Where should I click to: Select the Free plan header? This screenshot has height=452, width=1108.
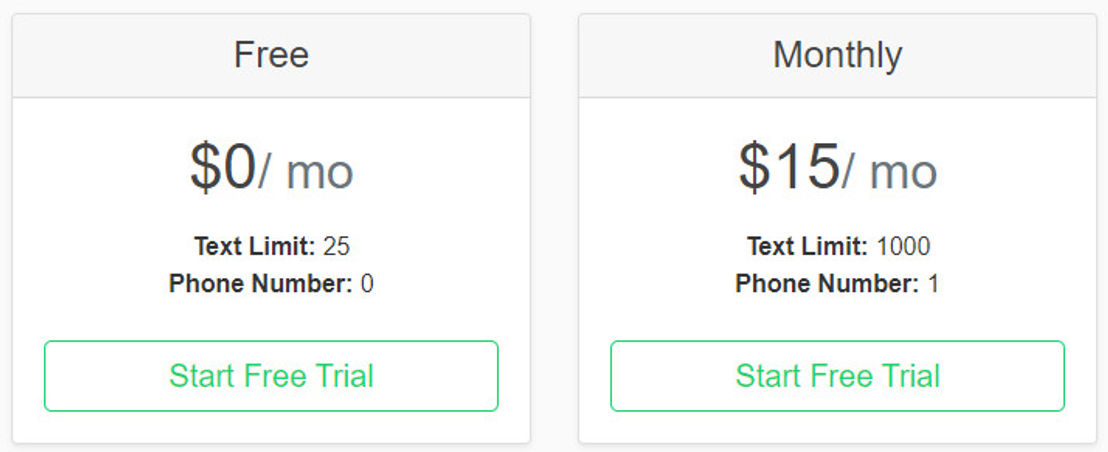point(271,55)
